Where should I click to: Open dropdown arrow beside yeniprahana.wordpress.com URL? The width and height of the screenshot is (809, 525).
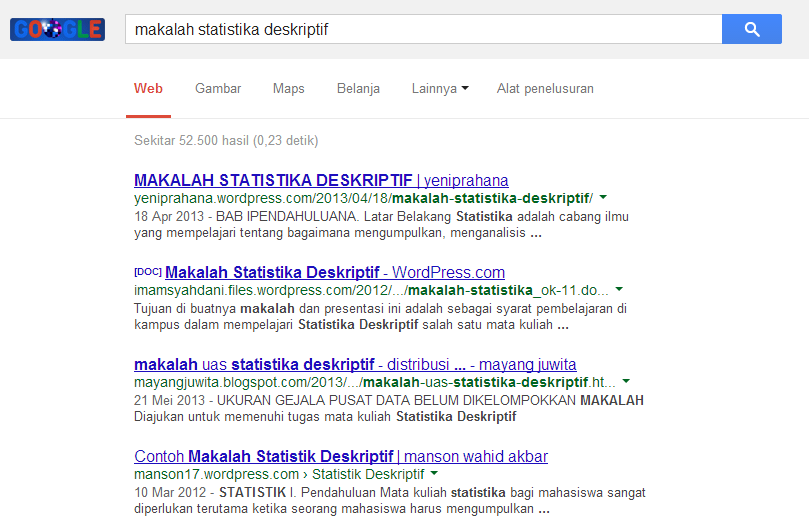[603, 198]
